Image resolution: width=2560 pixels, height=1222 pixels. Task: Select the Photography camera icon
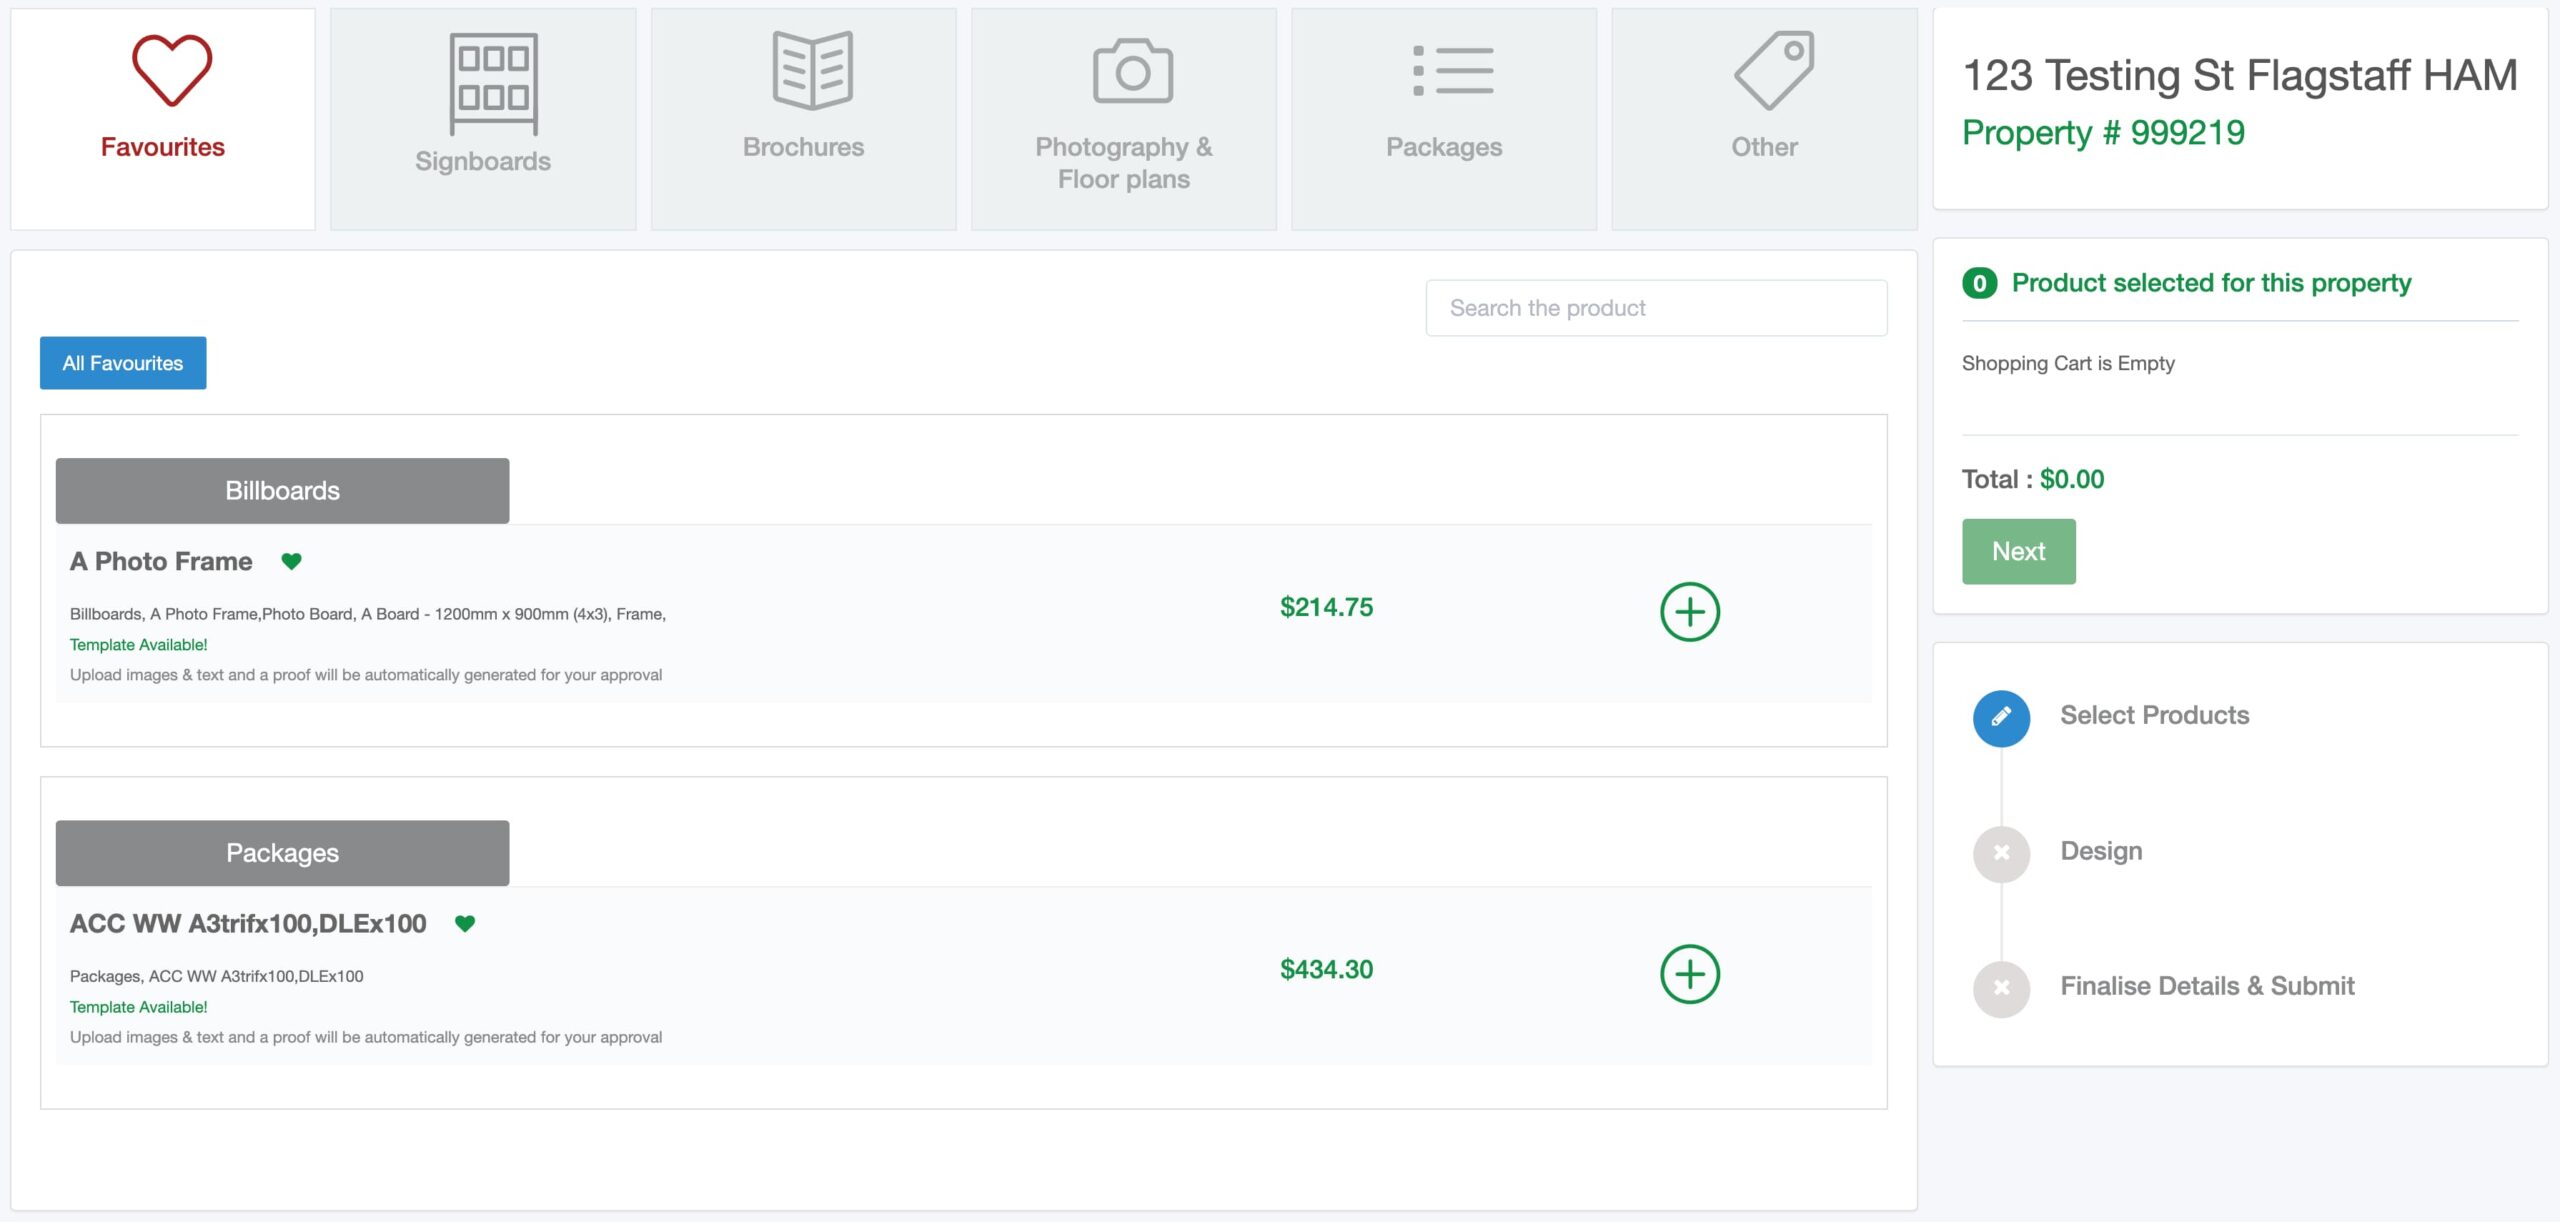pyautogui.click(x=1132, y=71)
